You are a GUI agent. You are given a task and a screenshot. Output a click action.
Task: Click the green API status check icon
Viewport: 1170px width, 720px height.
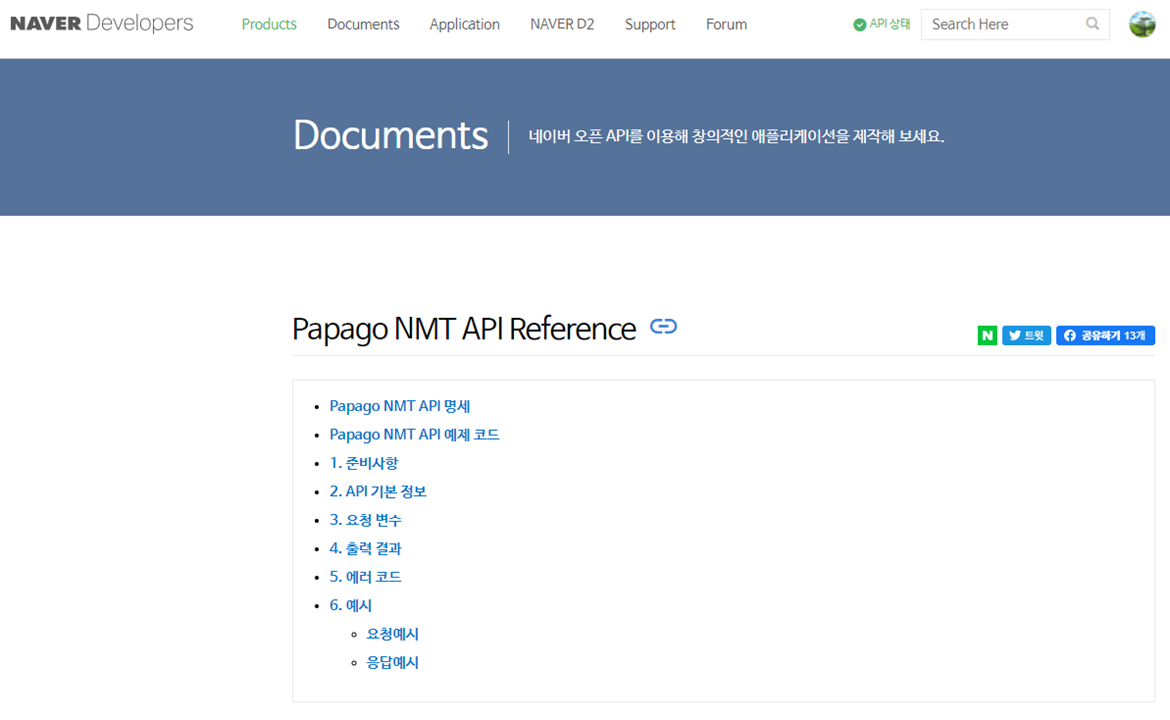pyautogui.click(x=860, y=25)
